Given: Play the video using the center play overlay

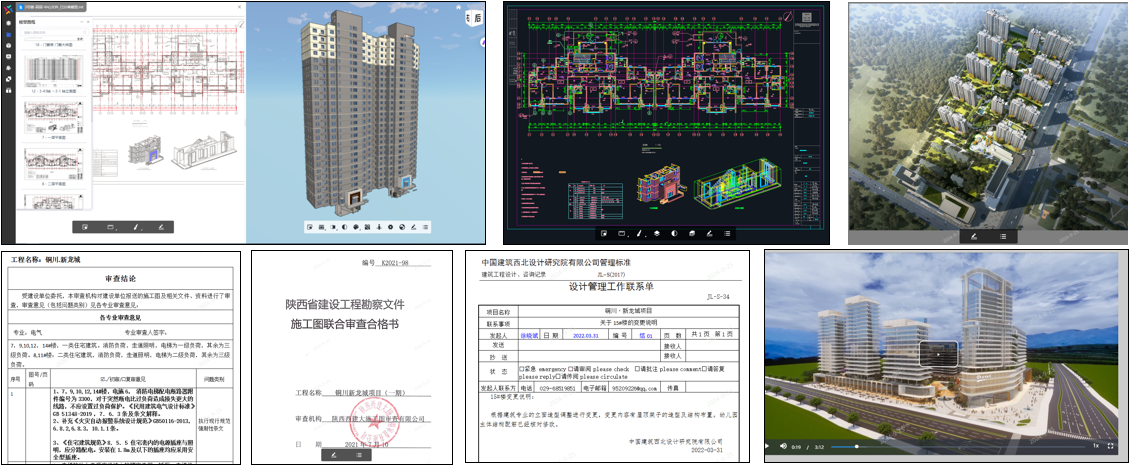Looking at the screenshot, I should [x=938, y=354].
